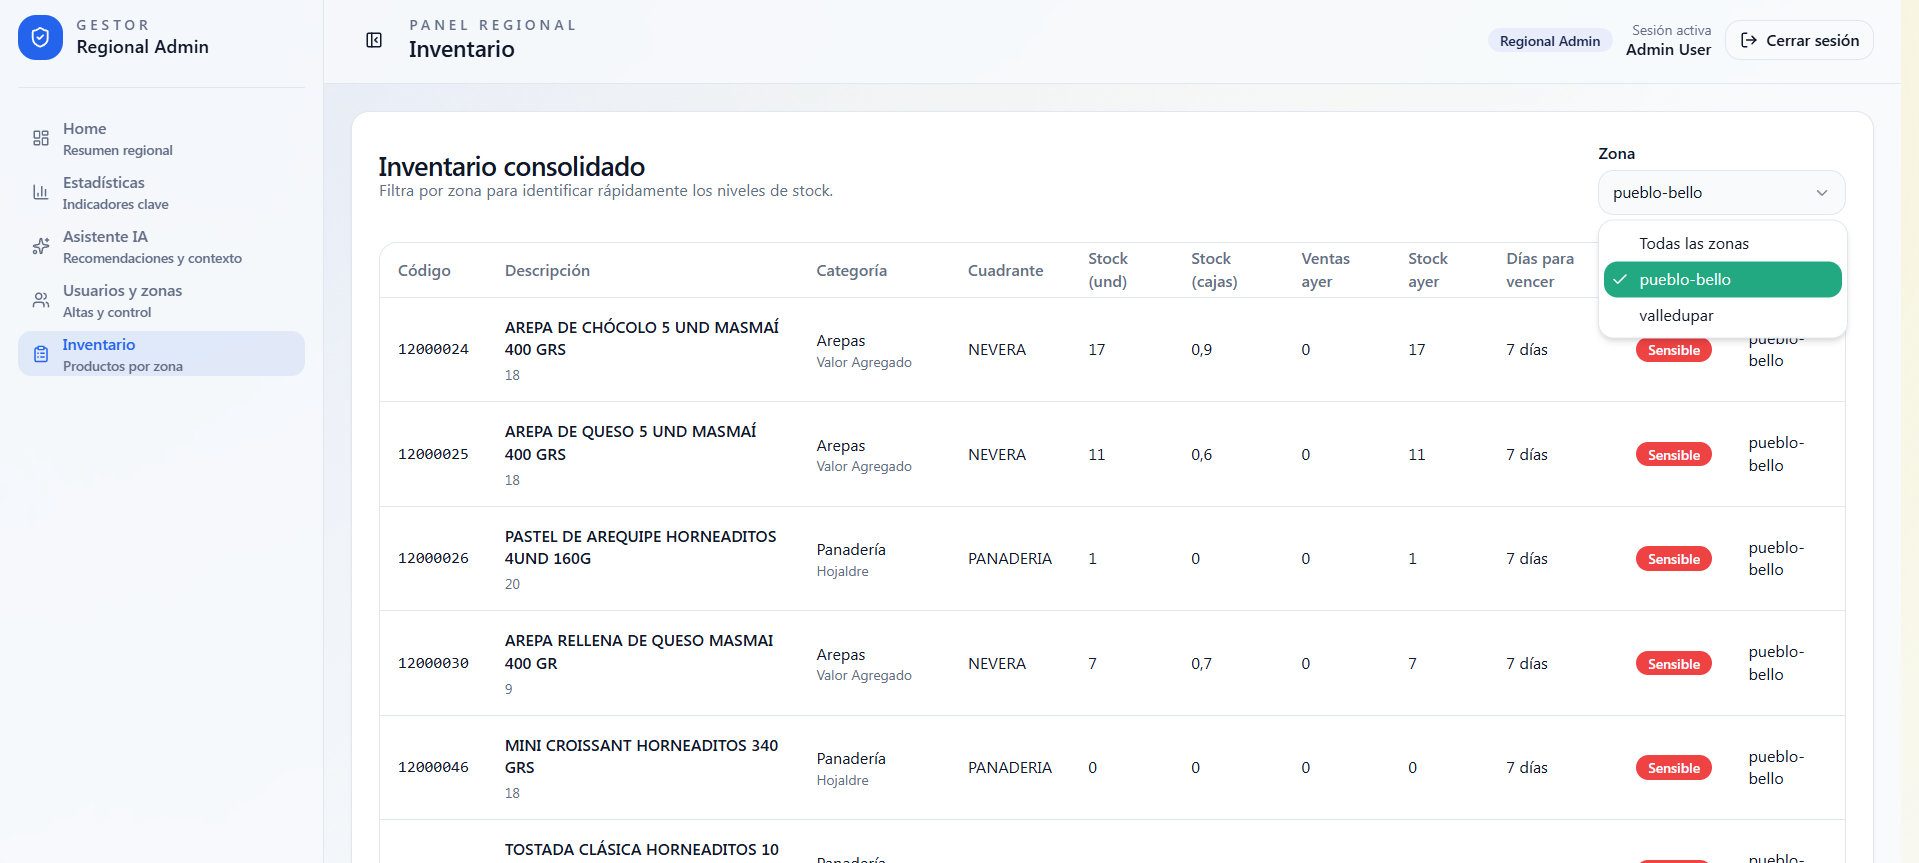This screenshot has width=1919, height=863.
Task: Click Código column header
Action: point(424,271)
